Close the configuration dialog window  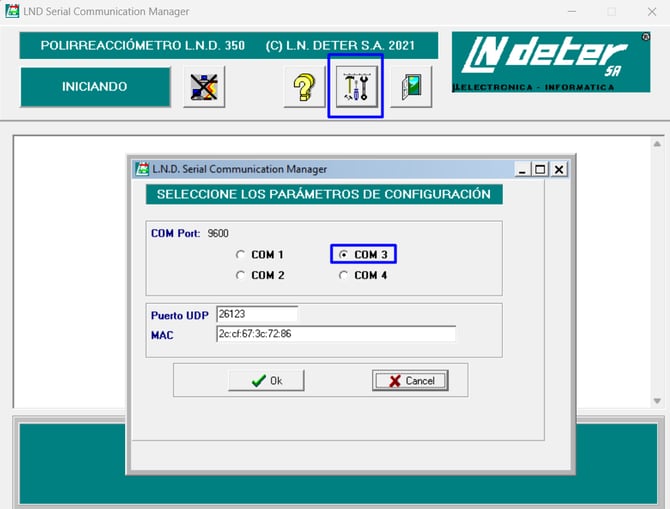[559, 169]
